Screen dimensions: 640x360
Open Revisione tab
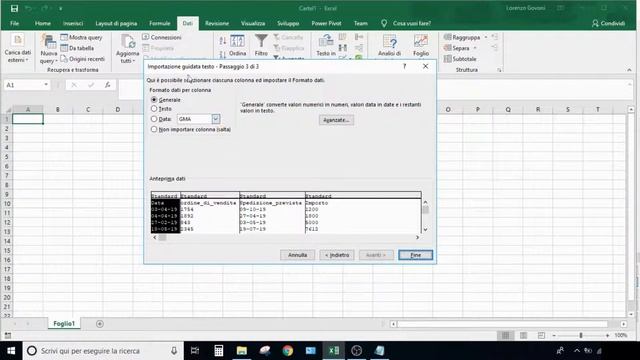(217, 23)
